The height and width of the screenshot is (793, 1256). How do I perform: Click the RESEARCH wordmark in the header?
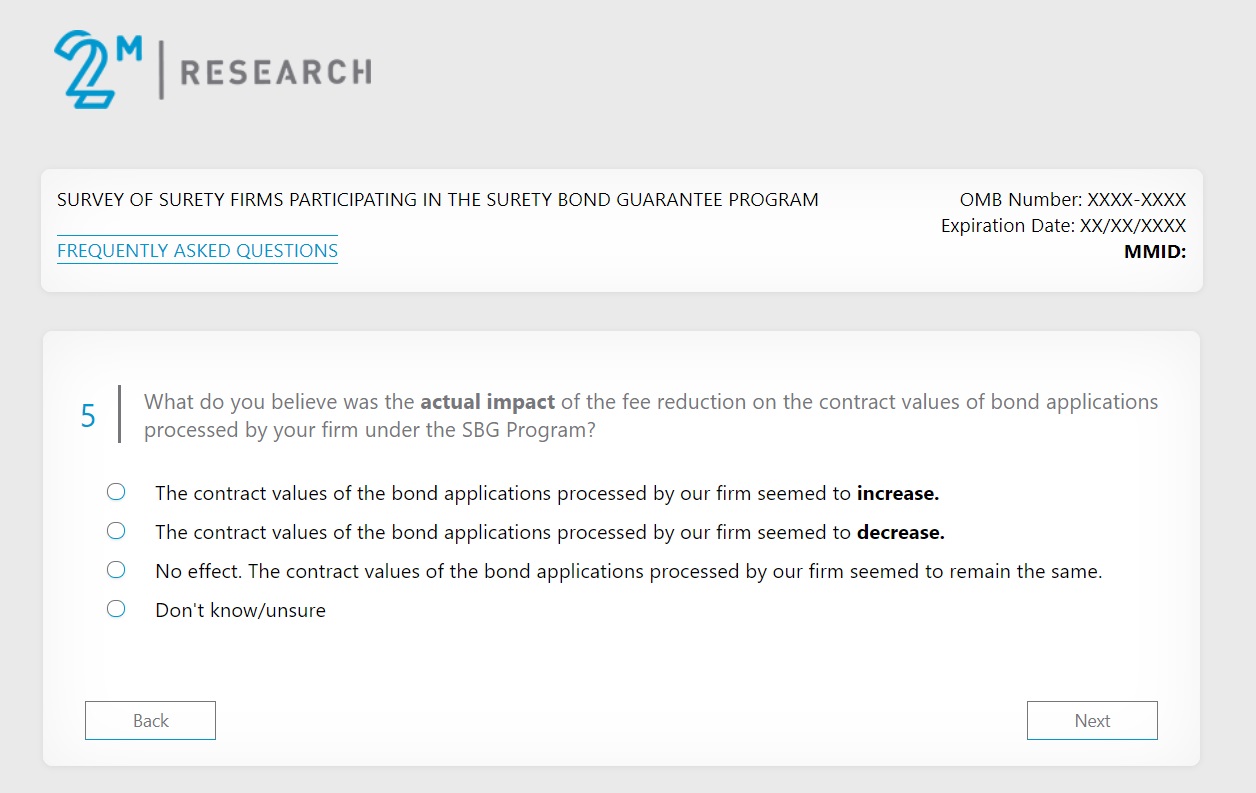[x=275, y=72]
